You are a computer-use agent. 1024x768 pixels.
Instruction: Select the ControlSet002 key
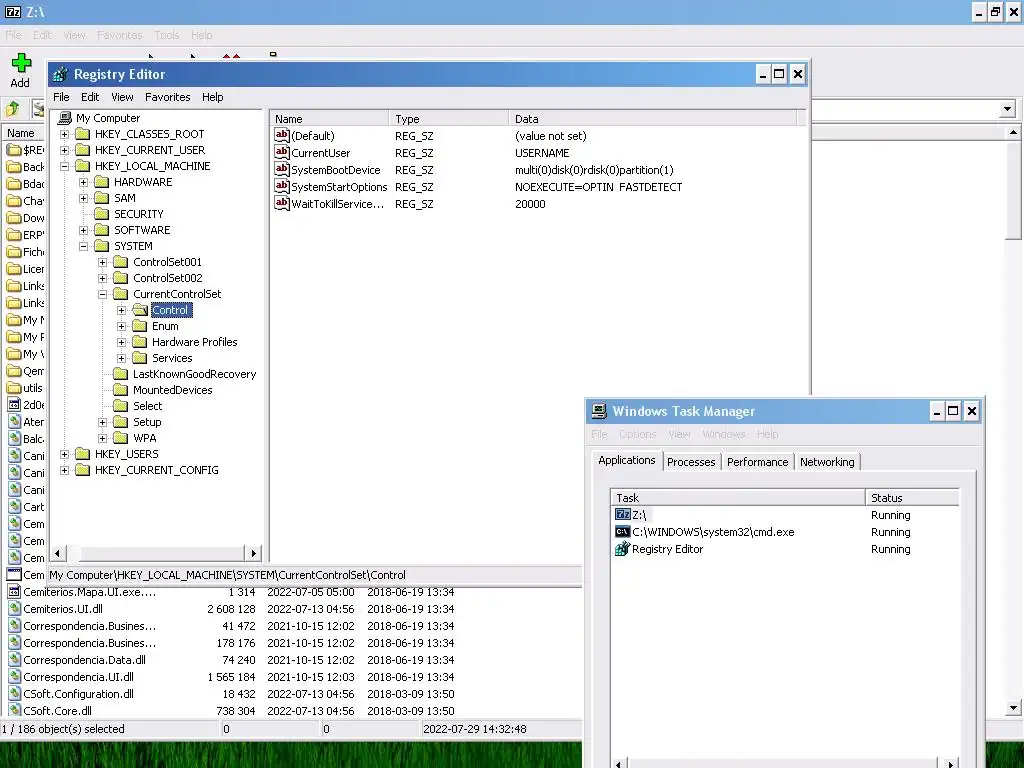coord(168,278)
